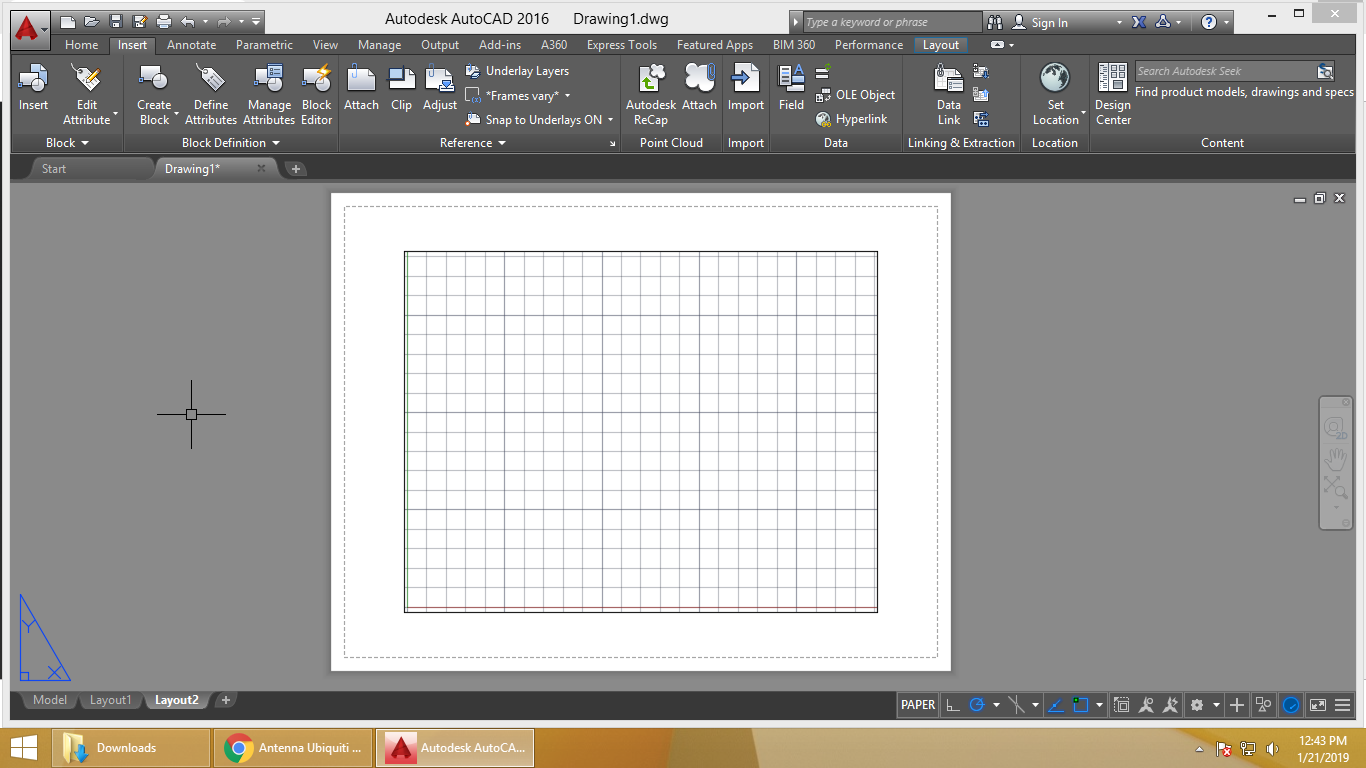Screen dimensions: 1366x768
Task: Toggle Annotation Monitor plus icon
Action: point(1237,705)
